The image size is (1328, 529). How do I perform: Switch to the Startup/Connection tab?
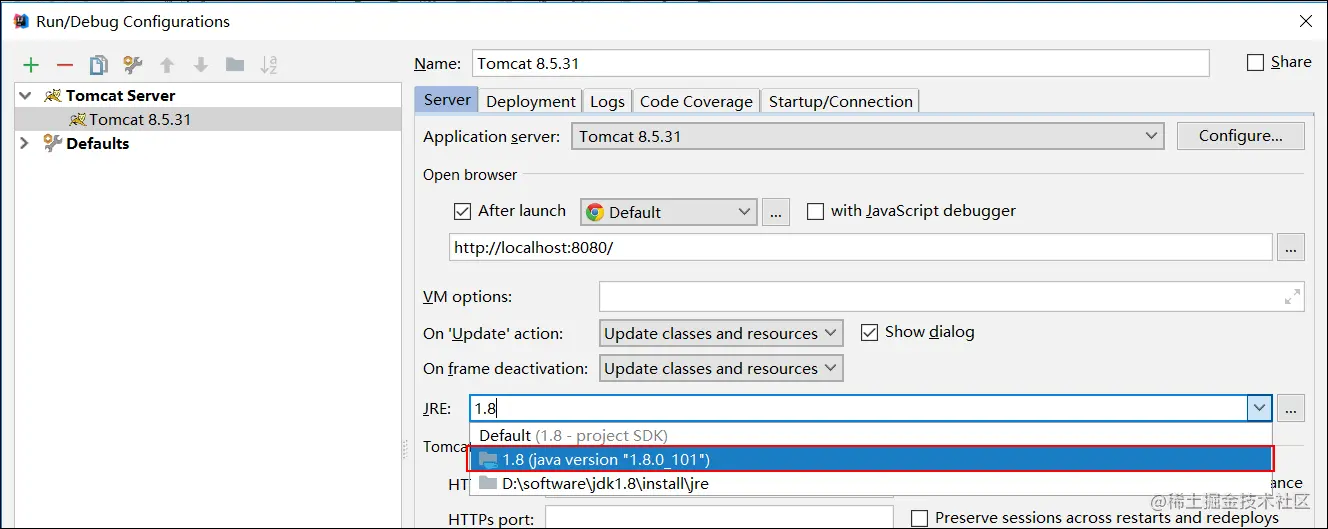tap(841, 101)
